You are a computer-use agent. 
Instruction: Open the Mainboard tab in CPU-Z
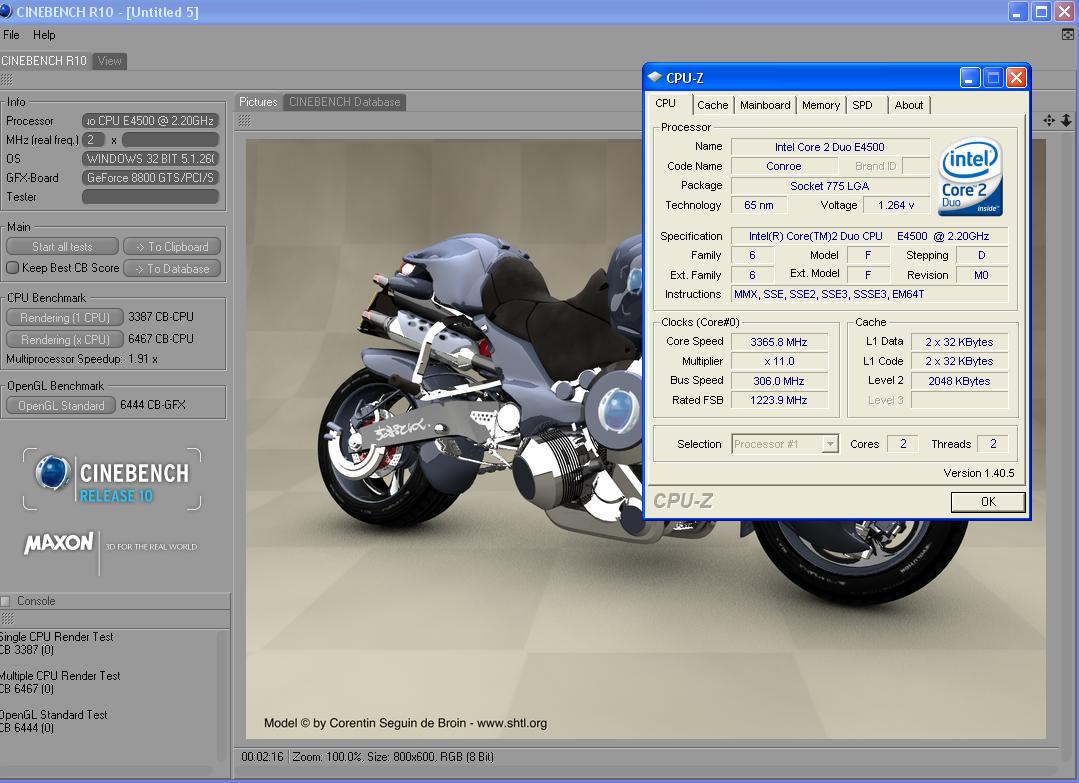pyautogui.click(x=765, y=105)
